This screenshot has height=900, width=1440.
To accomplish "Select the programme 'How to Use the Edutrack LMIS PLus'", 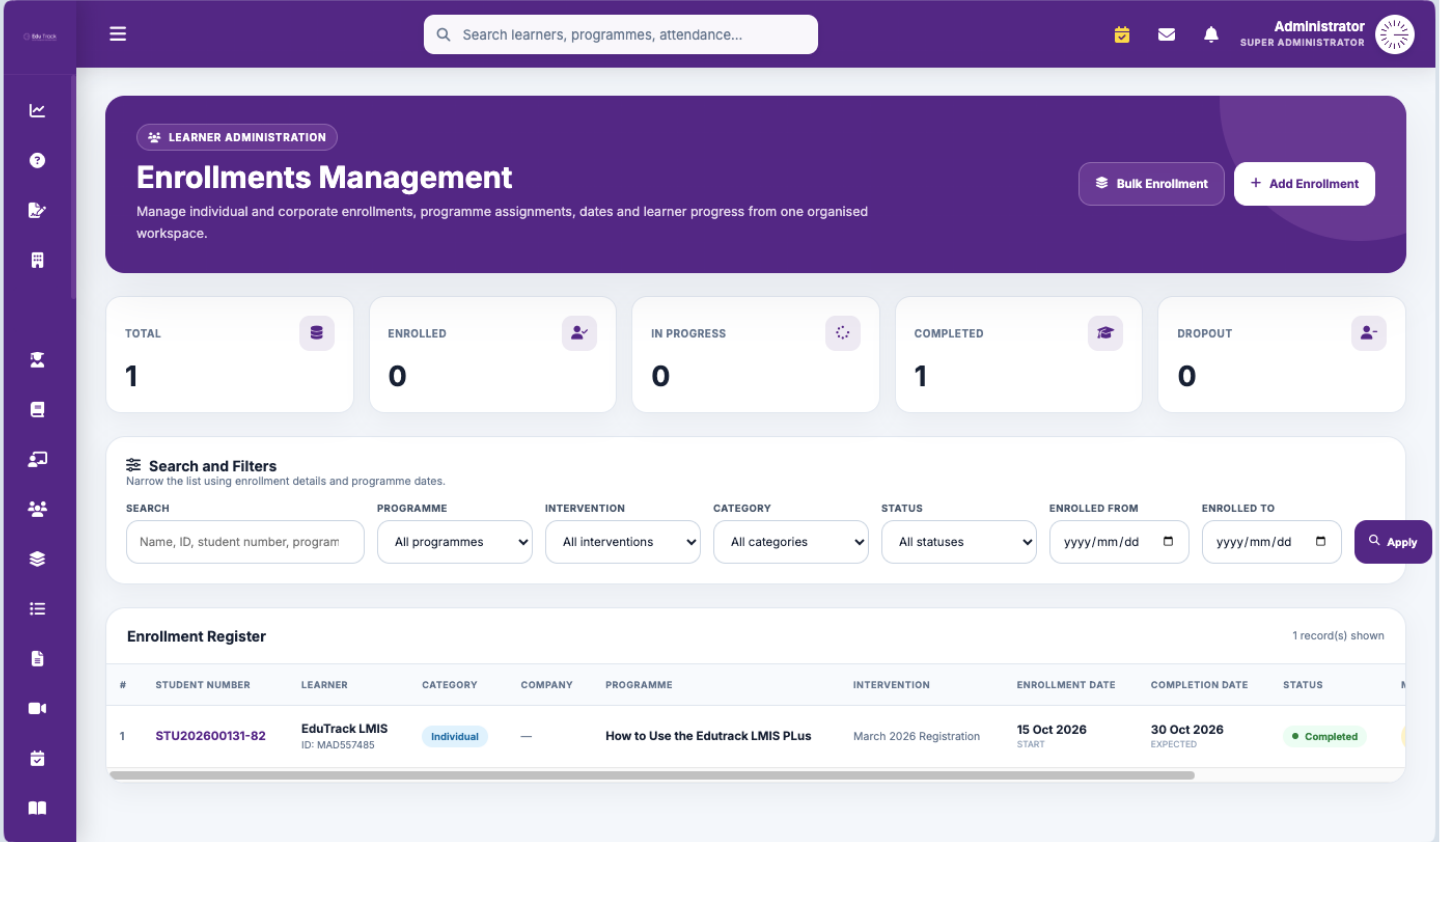I will pos(708,737).
